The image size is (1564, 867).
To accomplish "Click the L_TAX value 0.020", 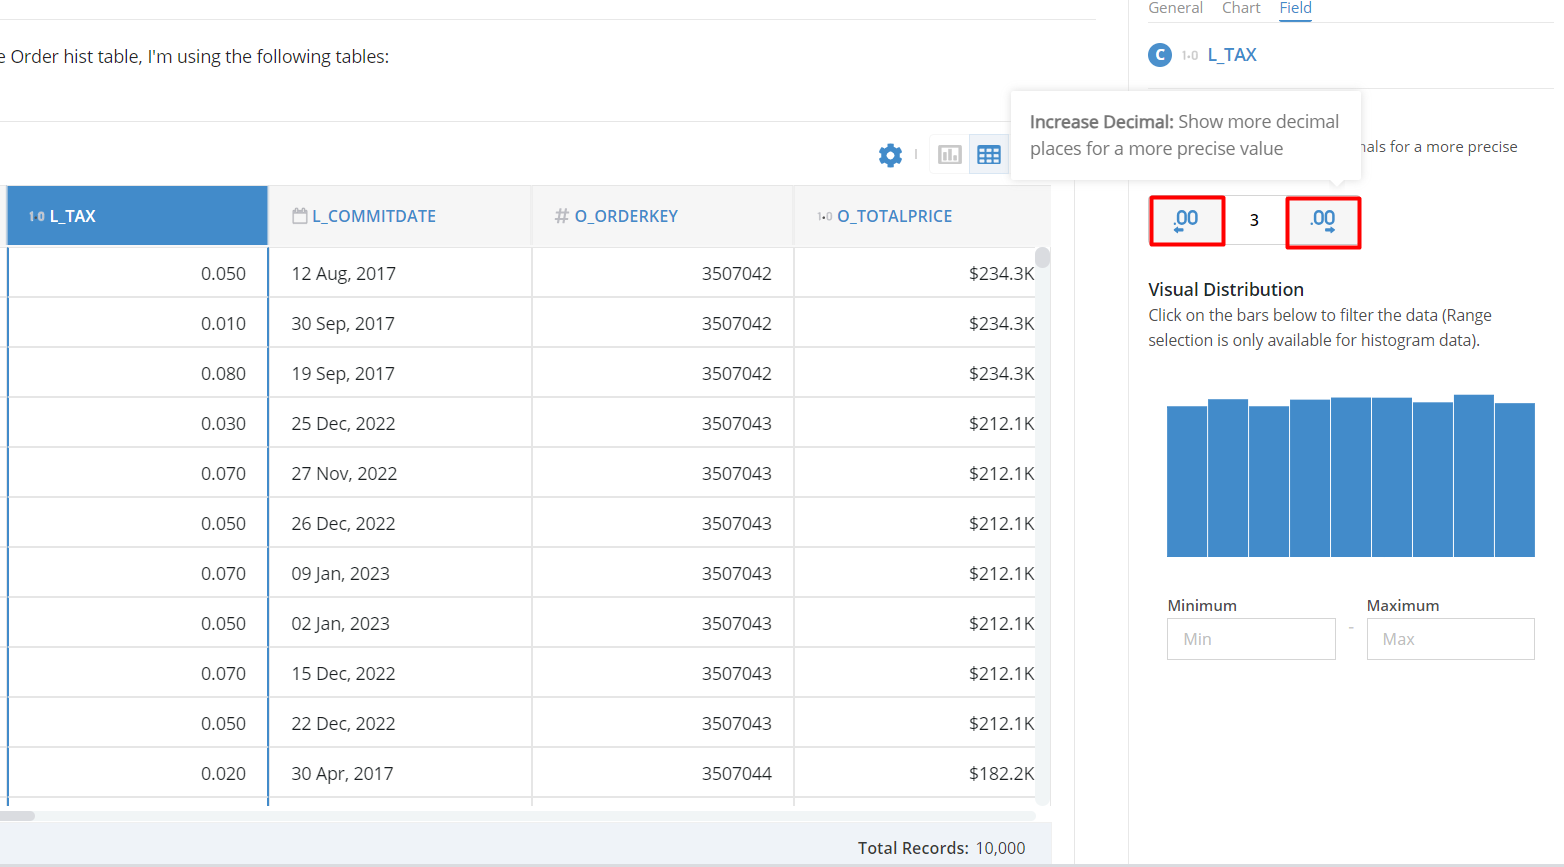I will [x=223, y=773].
